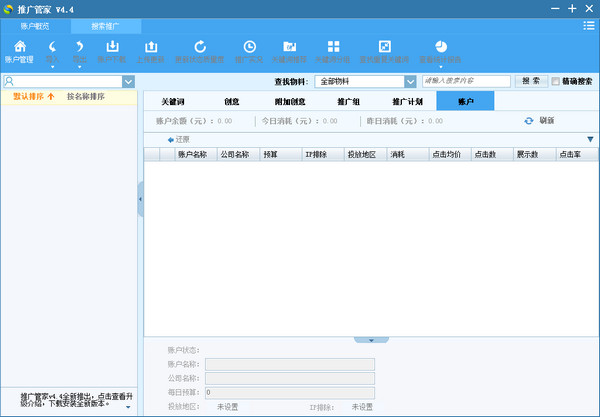Click the four-squares grid toolbar icon

[x=333, y=47]
